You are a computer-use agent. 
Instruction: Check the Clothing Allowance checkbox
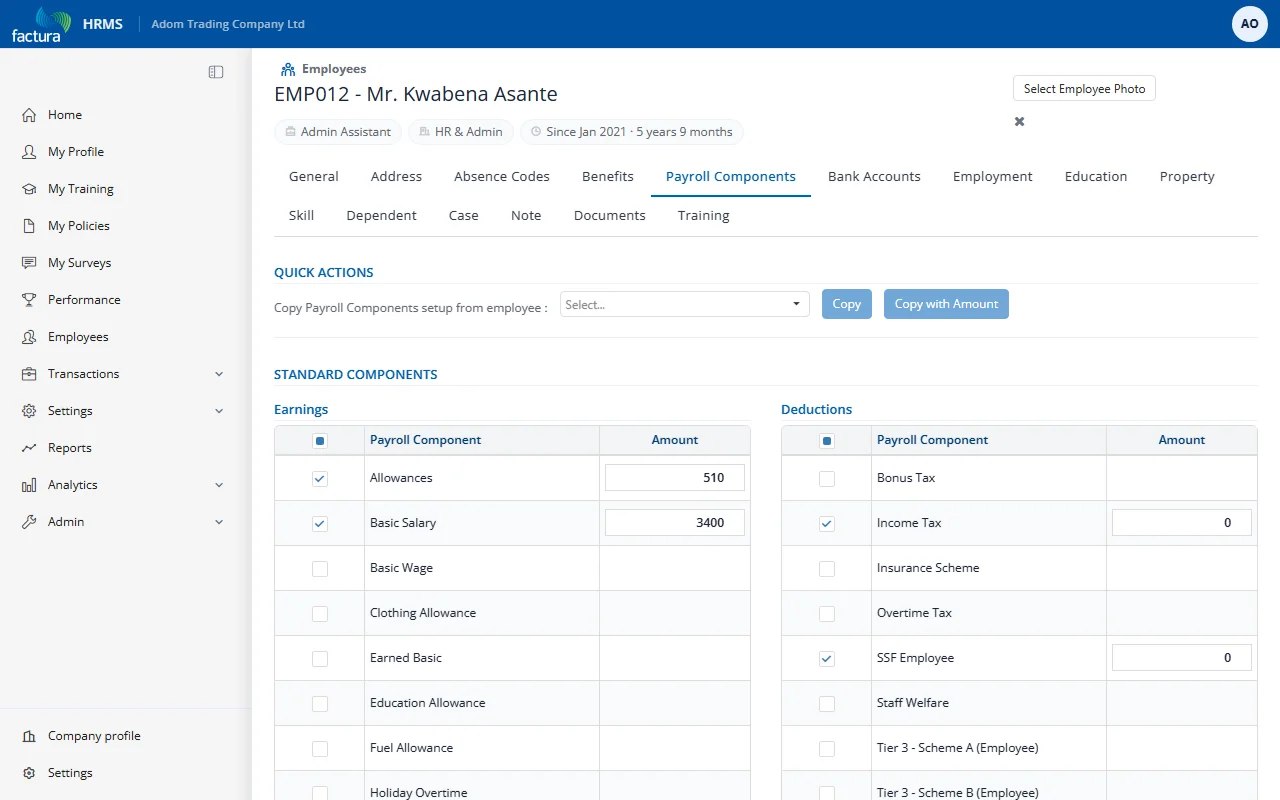[320, 614]
